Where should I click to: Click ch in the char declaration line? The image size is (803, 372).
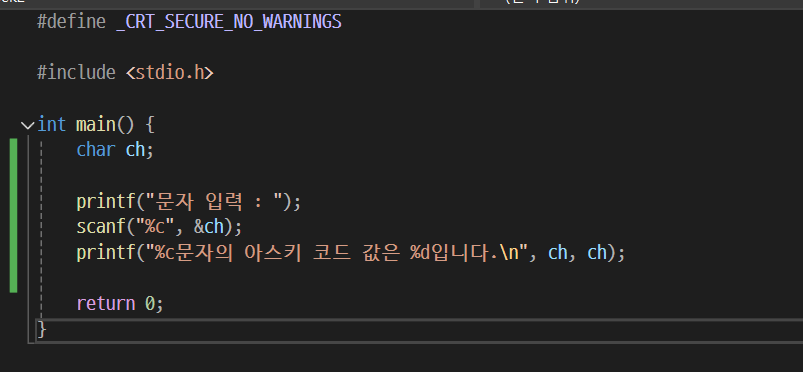[135, 150]
